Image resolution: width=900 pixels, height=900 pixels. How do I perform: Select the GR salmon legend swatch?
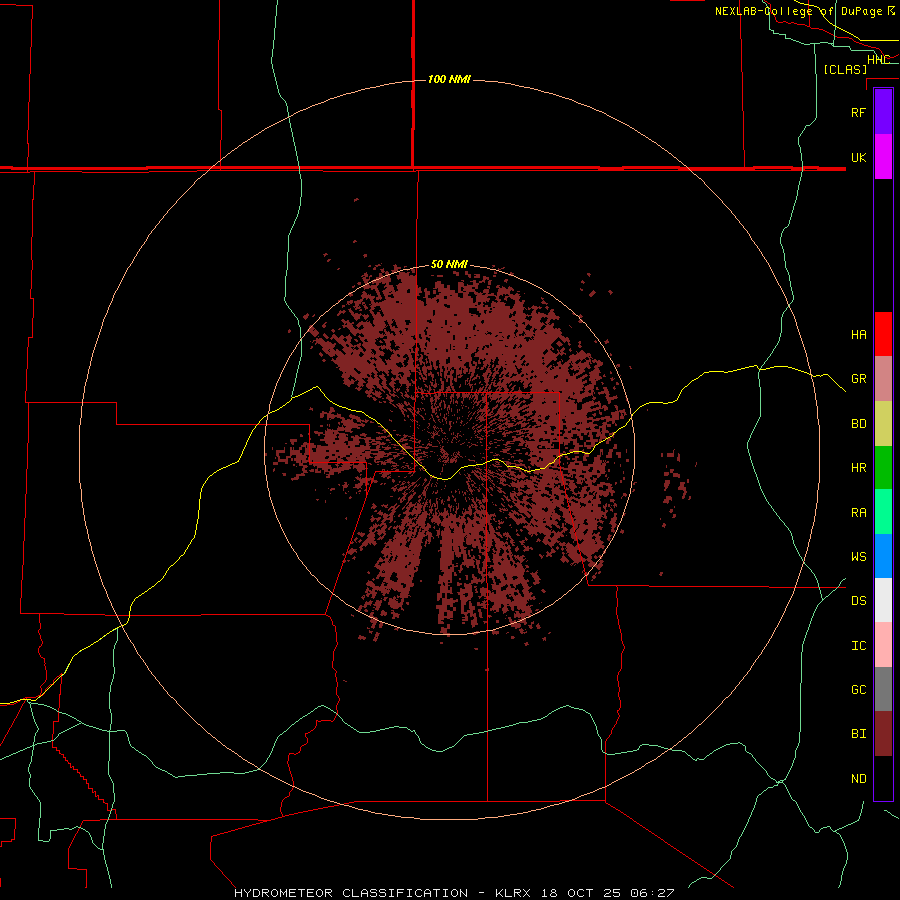883,379
